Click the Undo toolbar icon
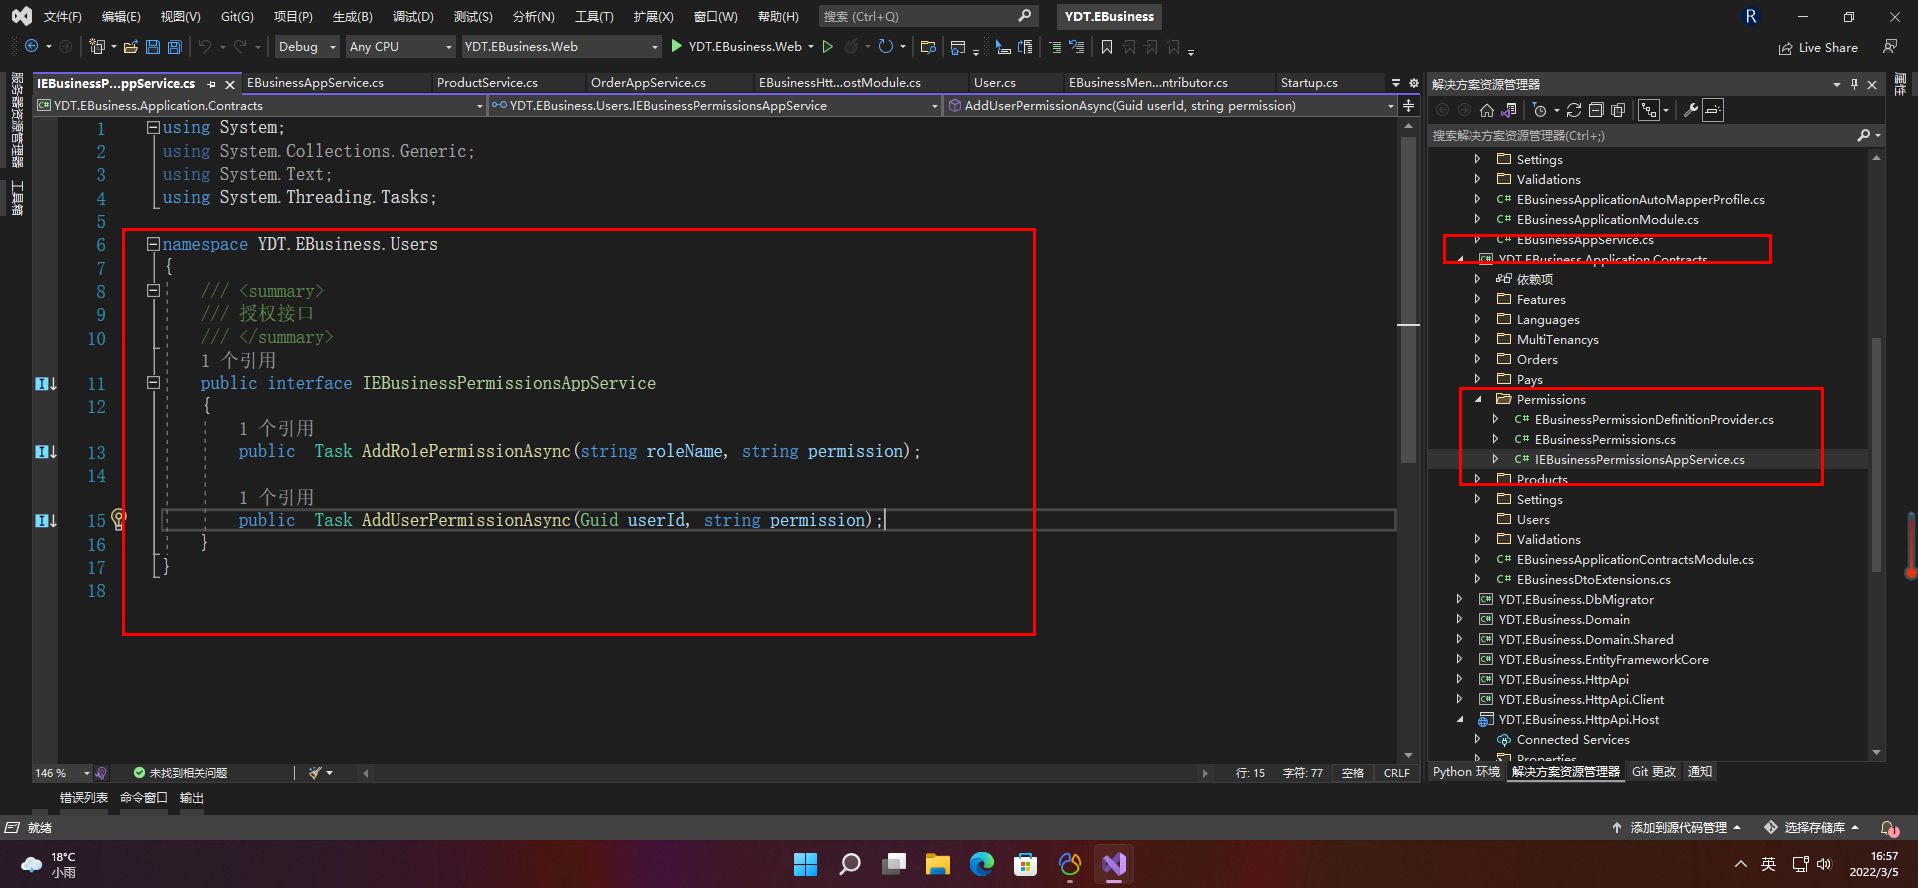The height and width of the screenshot is (888, 1918). coord(205,46)
